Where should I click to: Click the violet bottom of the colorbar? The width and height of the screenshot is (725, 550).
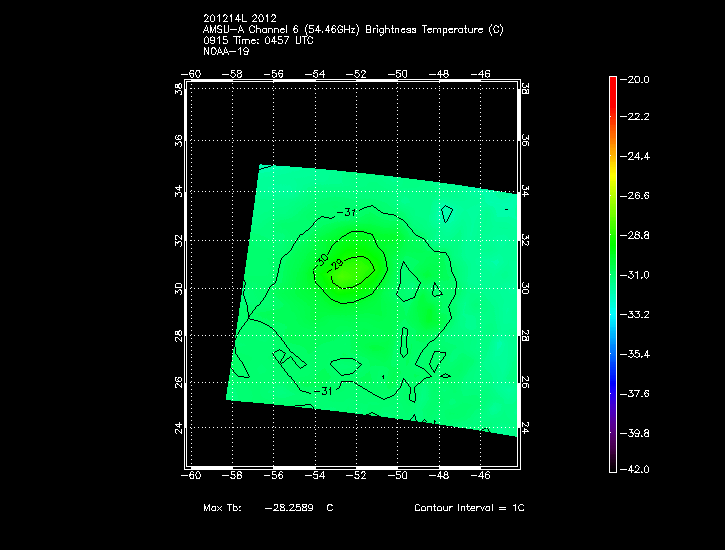coord(612,455)
